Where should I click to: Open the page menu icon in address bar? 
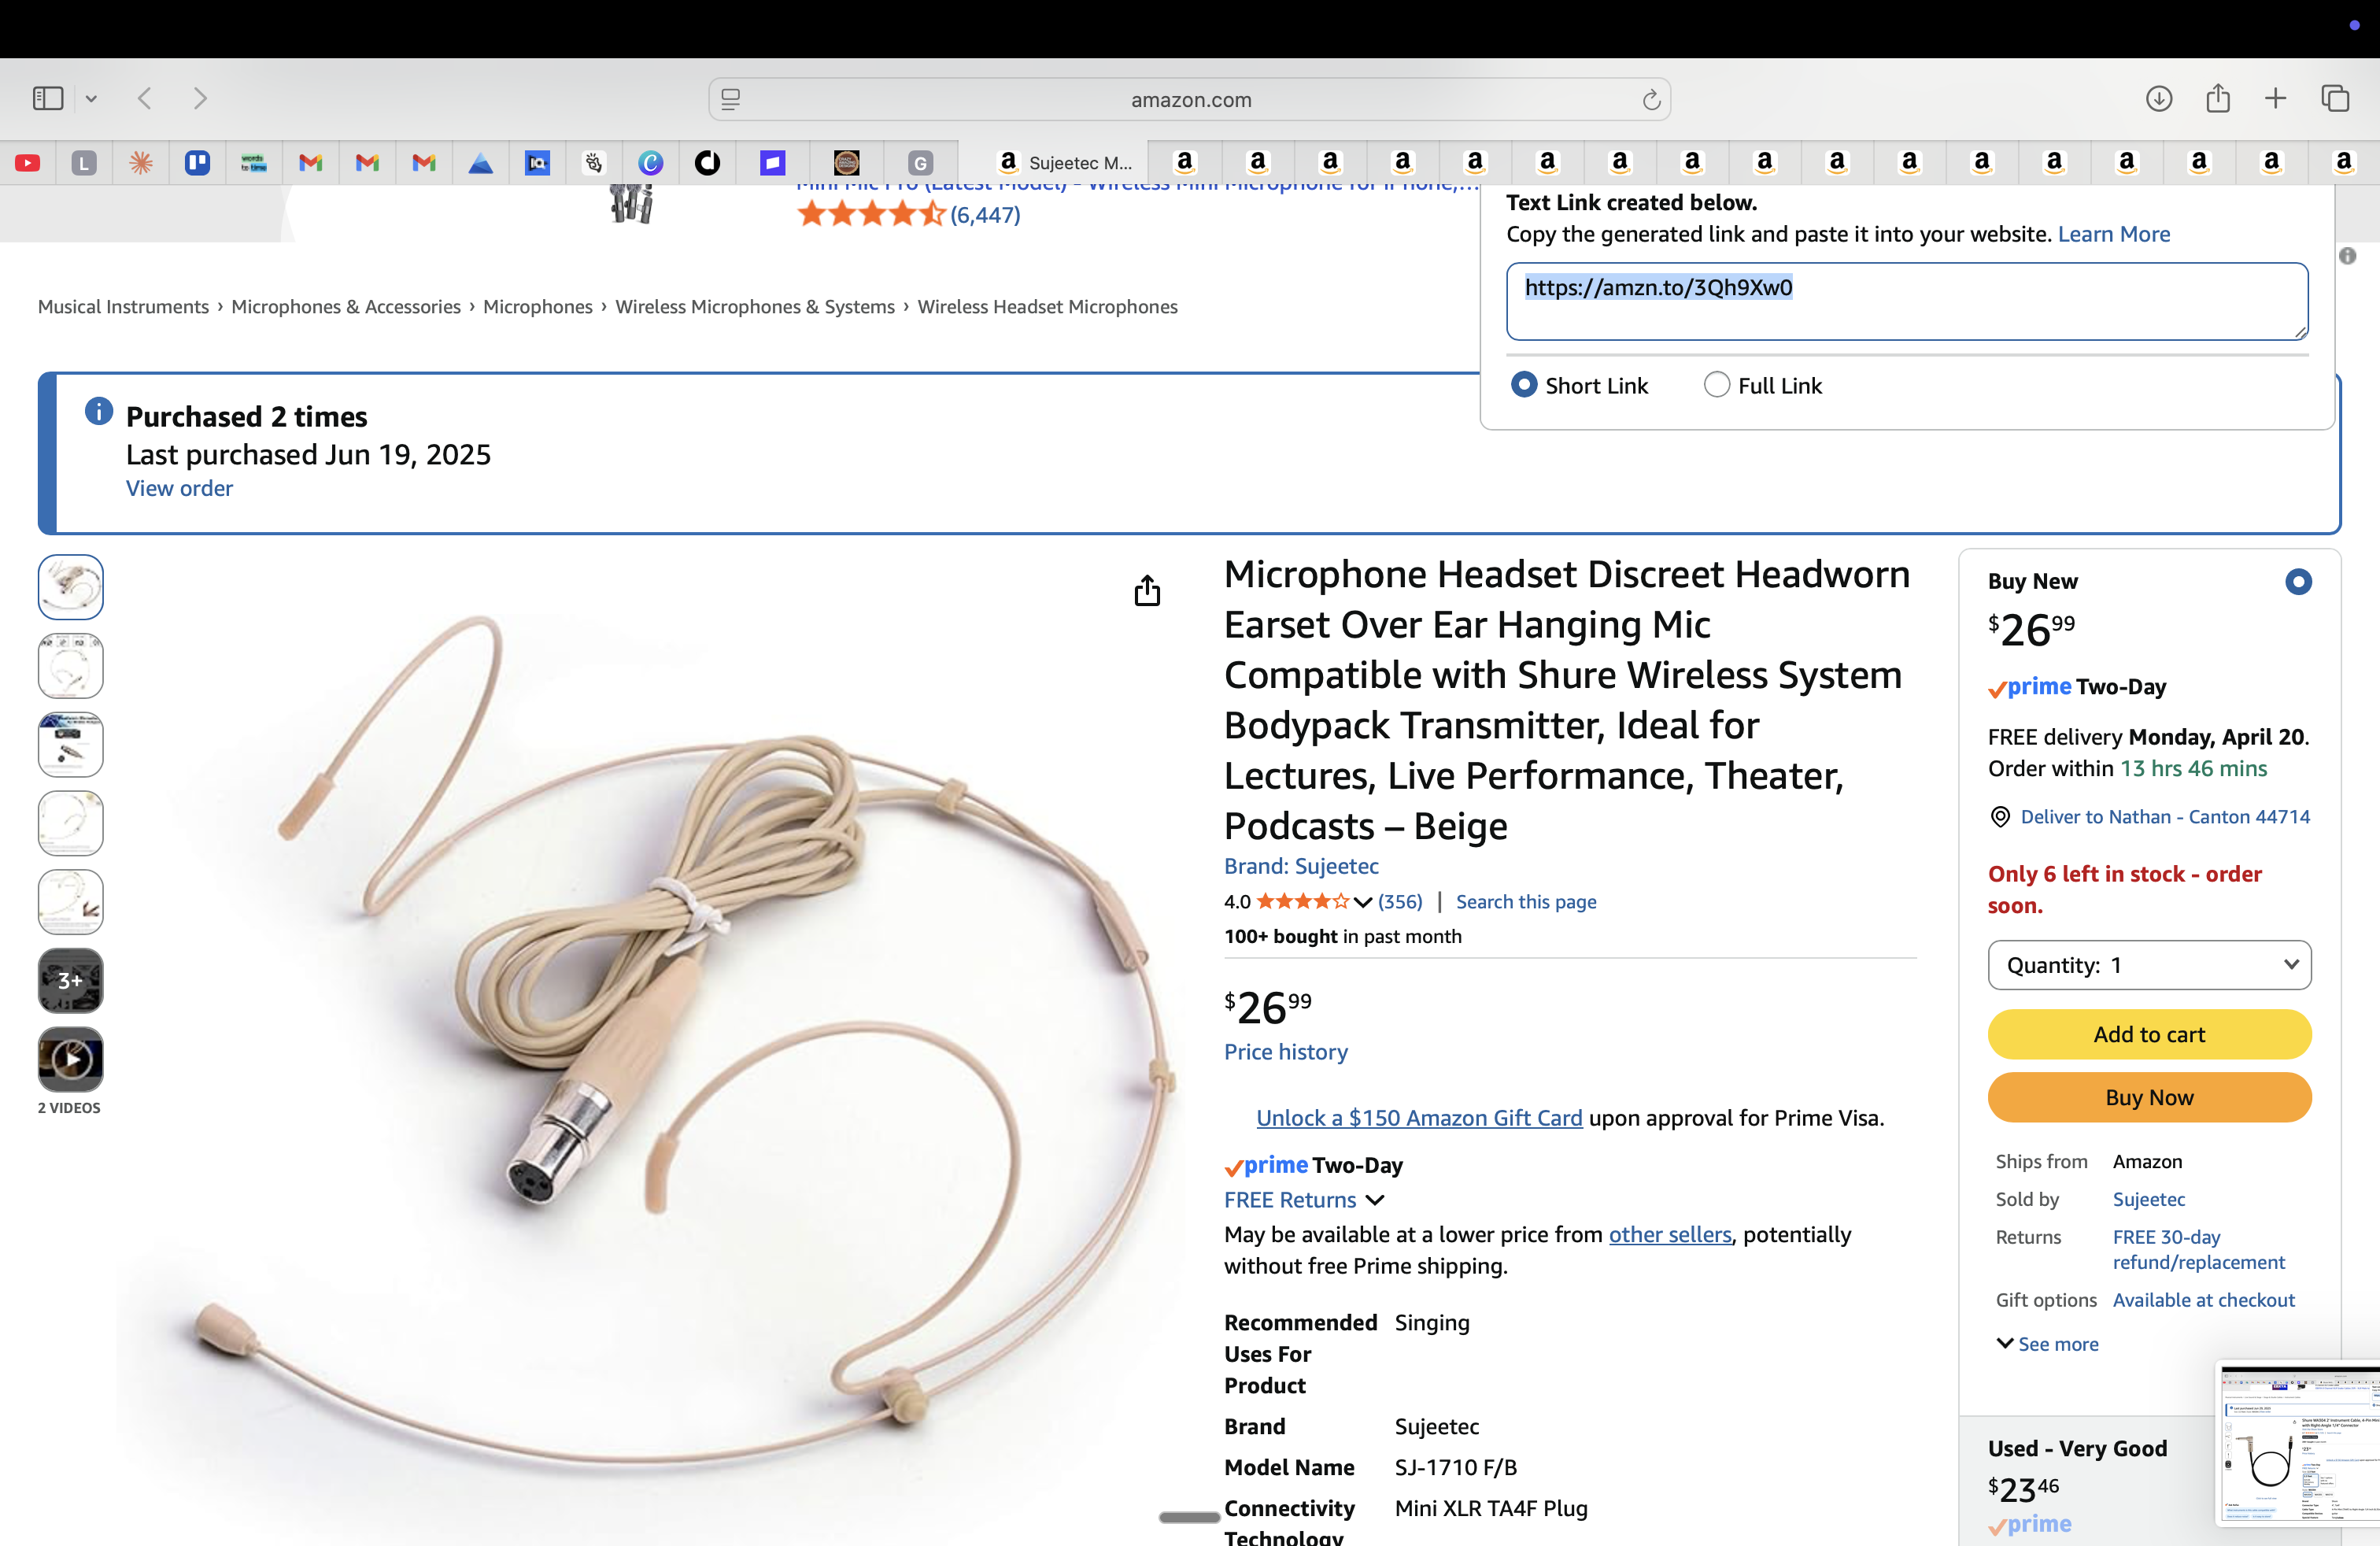click(x=731, y=99)
